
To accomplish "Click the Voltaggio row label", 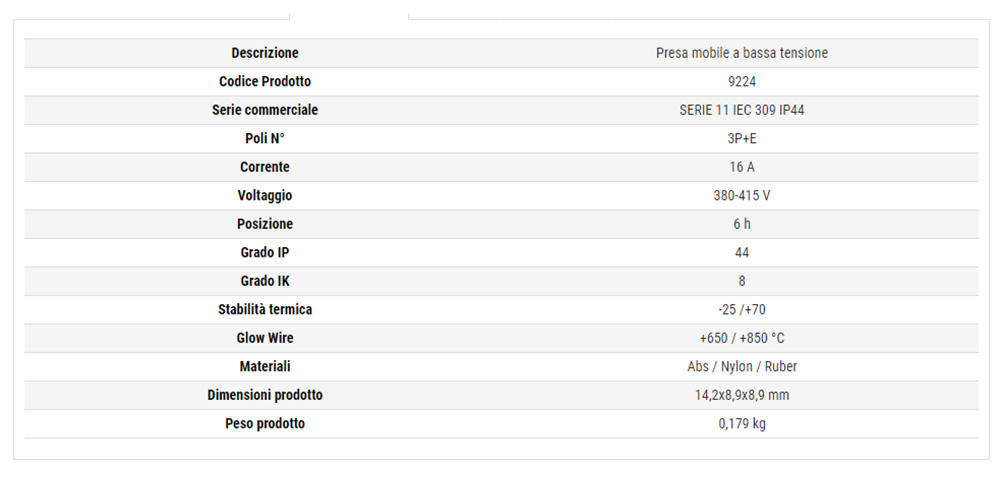I will pos(265,196).
